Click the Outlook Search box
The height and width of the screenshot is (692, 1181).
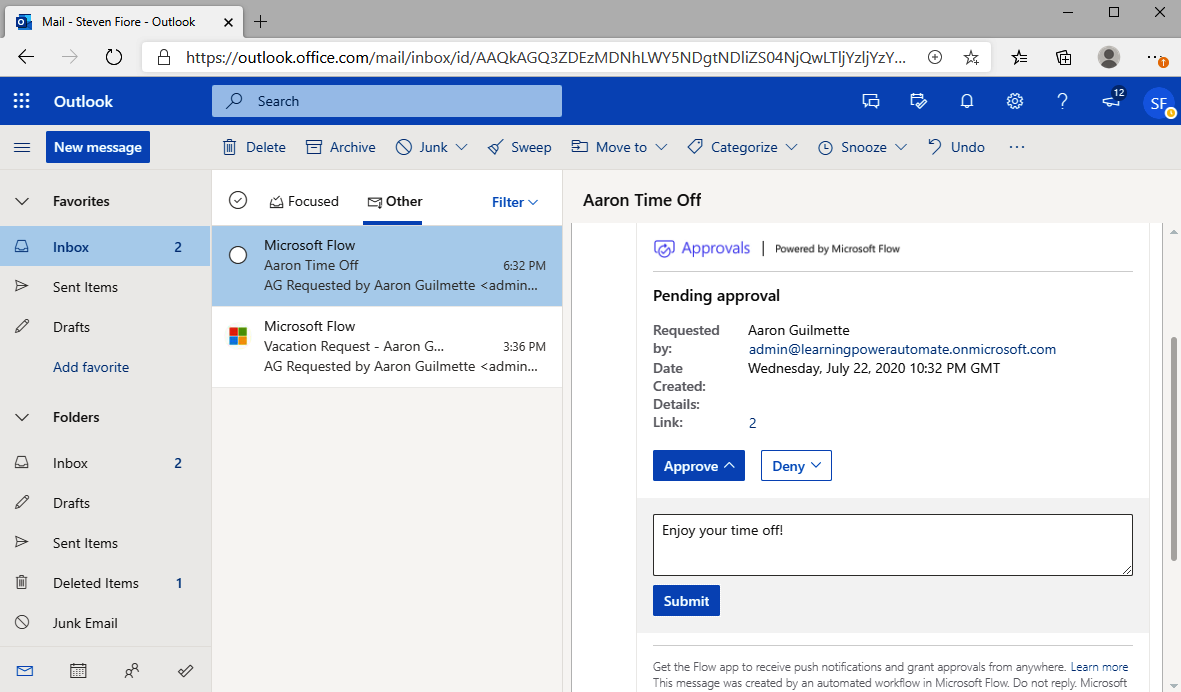(x=386, y=101)
